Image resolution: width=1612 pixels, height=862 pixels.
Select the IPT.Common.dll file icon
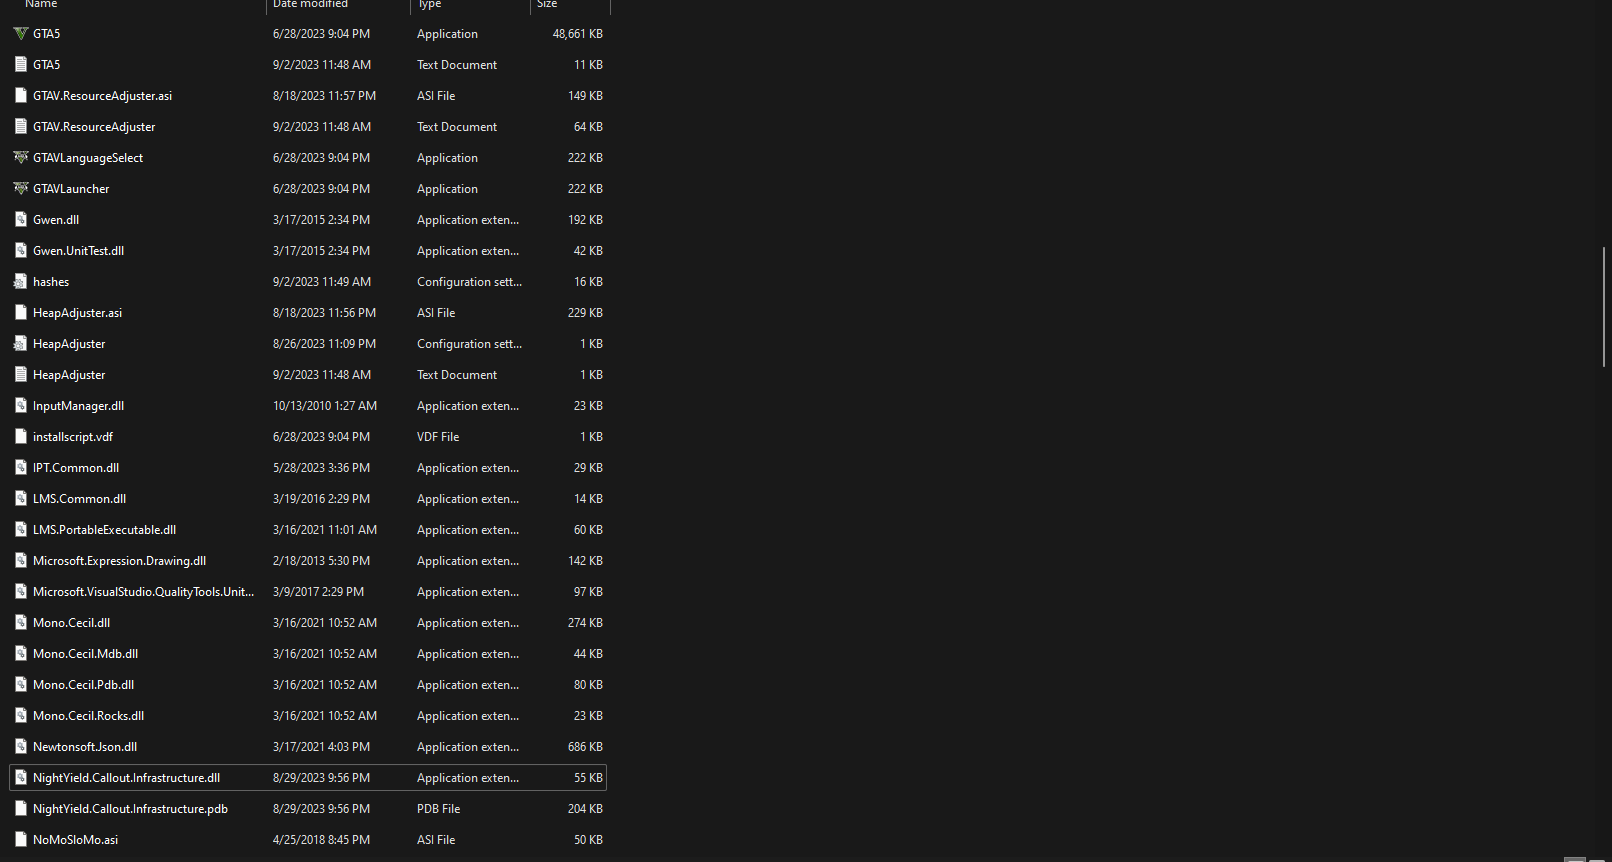tap(21, 468)
